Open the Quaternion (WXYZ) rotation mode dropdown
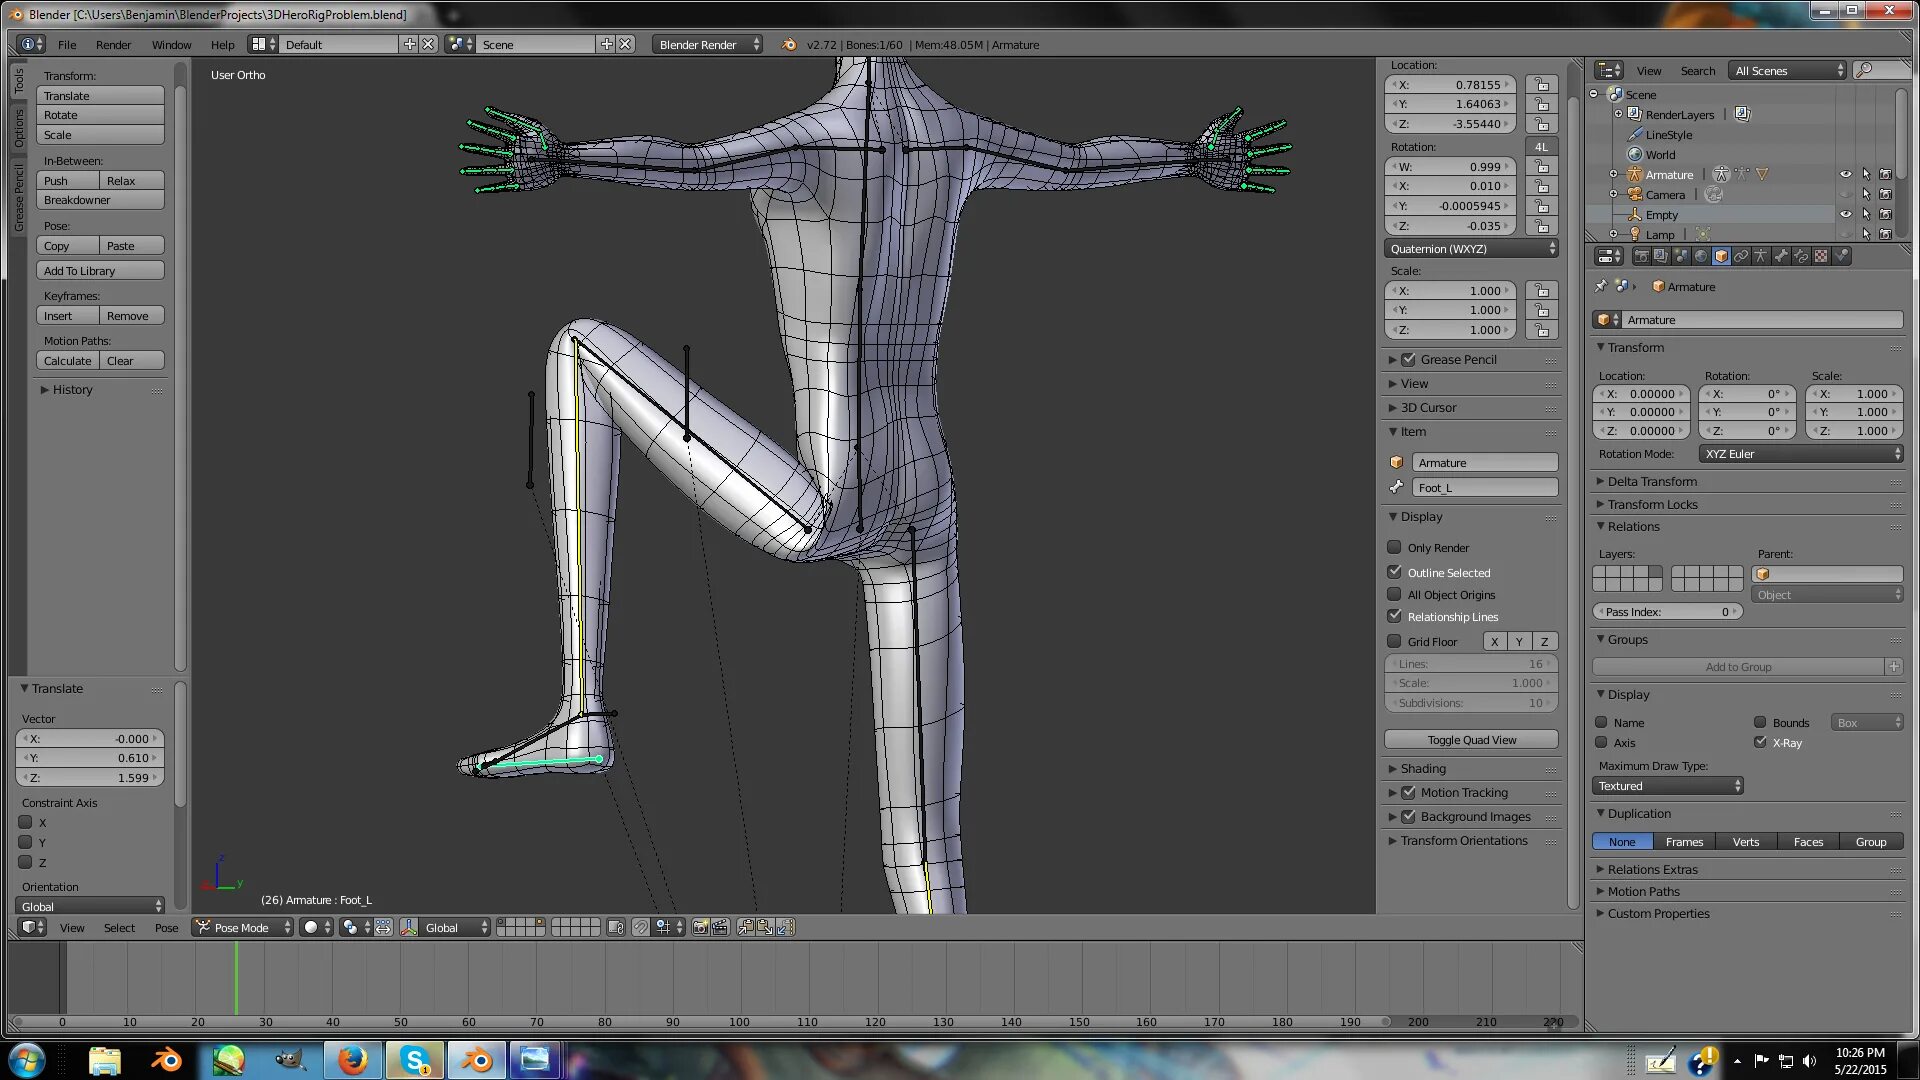Image resolution: width=1920 pixels, height=1080 pixels. 1472,249
